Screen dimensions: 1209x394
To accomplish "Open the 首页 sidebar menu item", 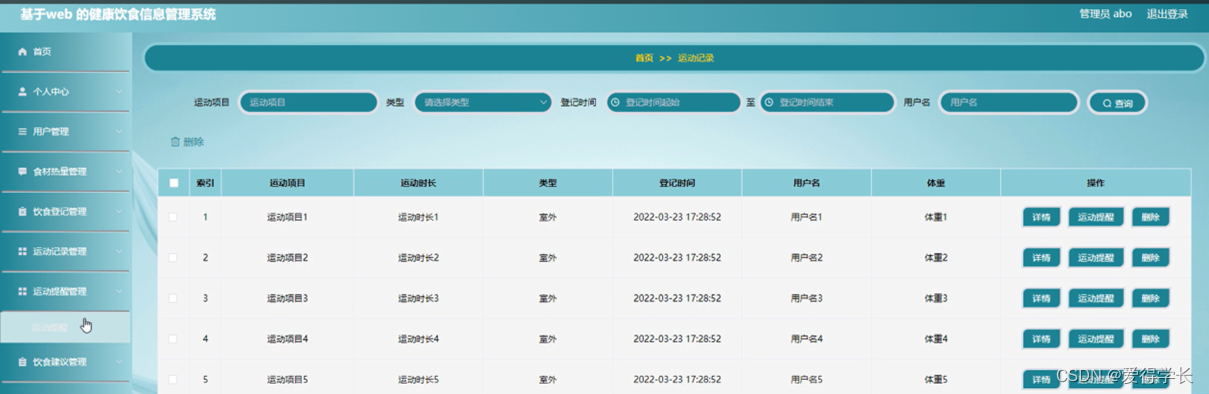I will point(65,51).
